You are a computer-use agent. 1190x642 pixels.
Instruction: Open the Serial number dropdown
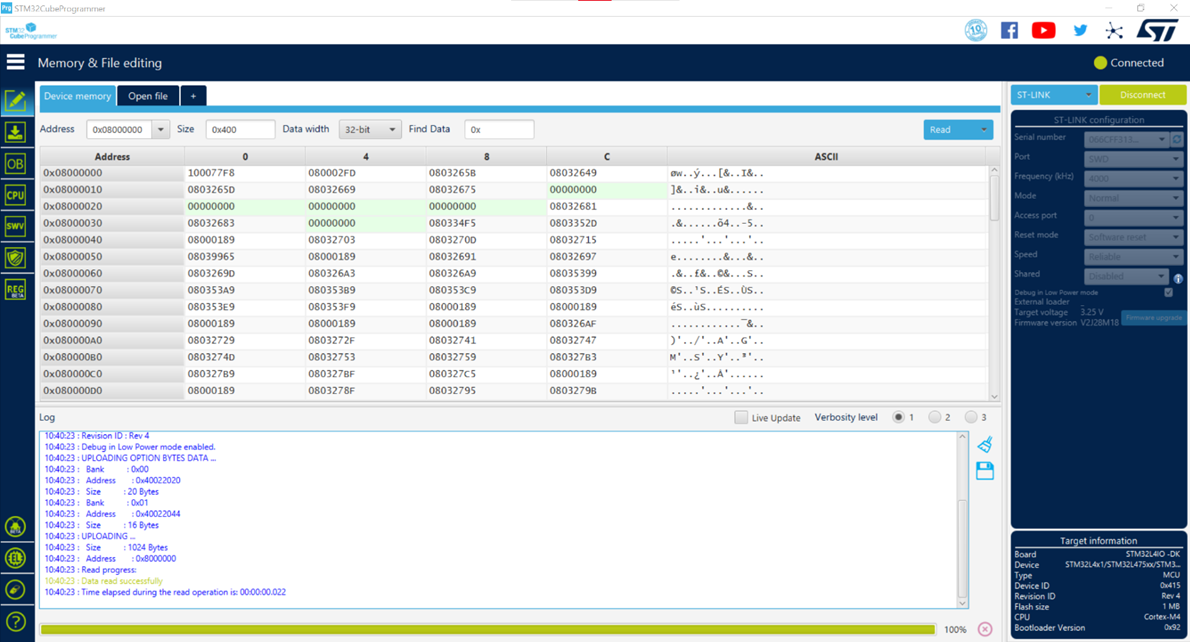[1126, 140]
